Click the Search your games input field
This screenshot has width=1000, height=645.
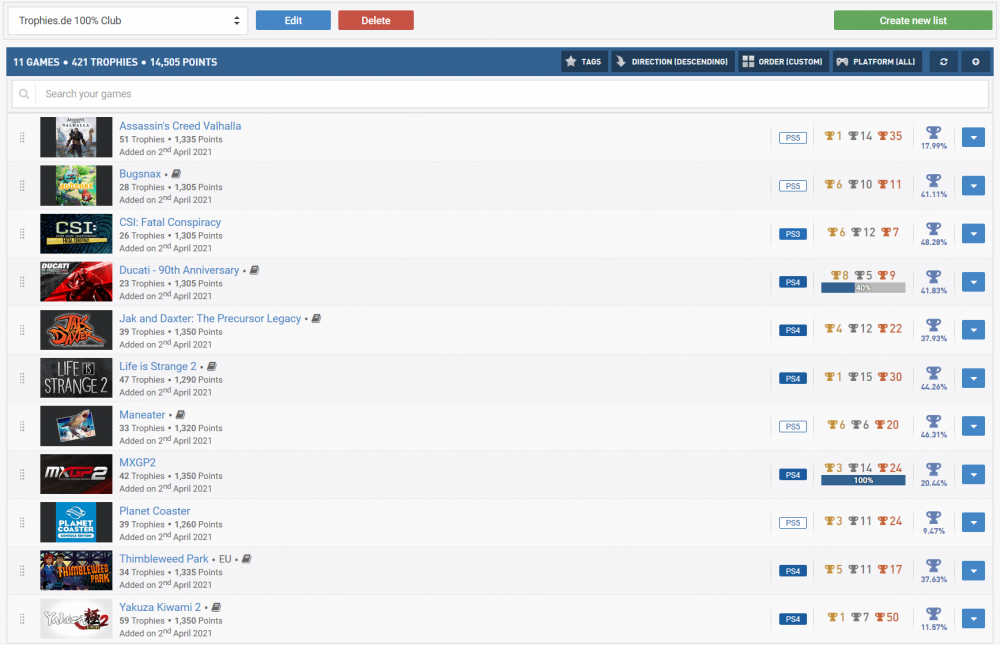510,94
